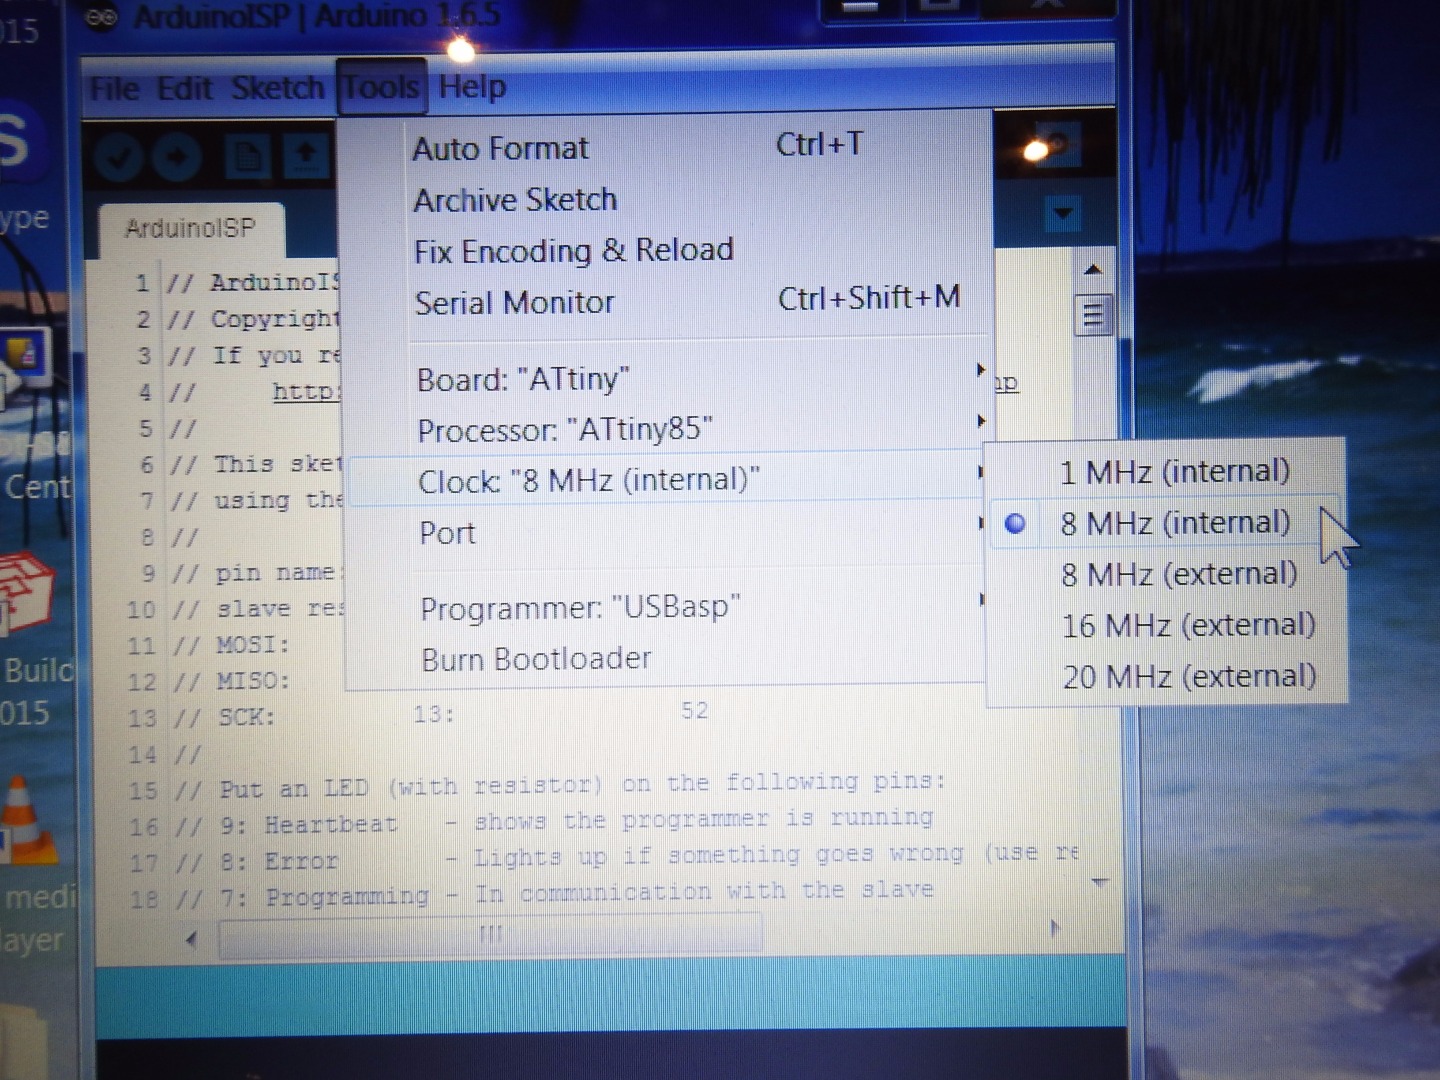This screenshot has width=1440, height=1080.
Task: Click line 17 "8: Error" comment
Action: click(629, 858)
